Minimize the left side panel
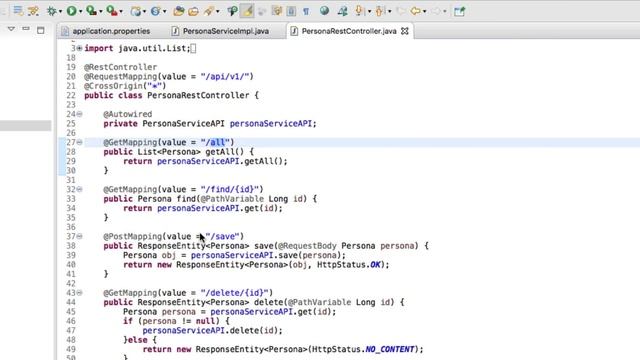 tap(26, 29)
